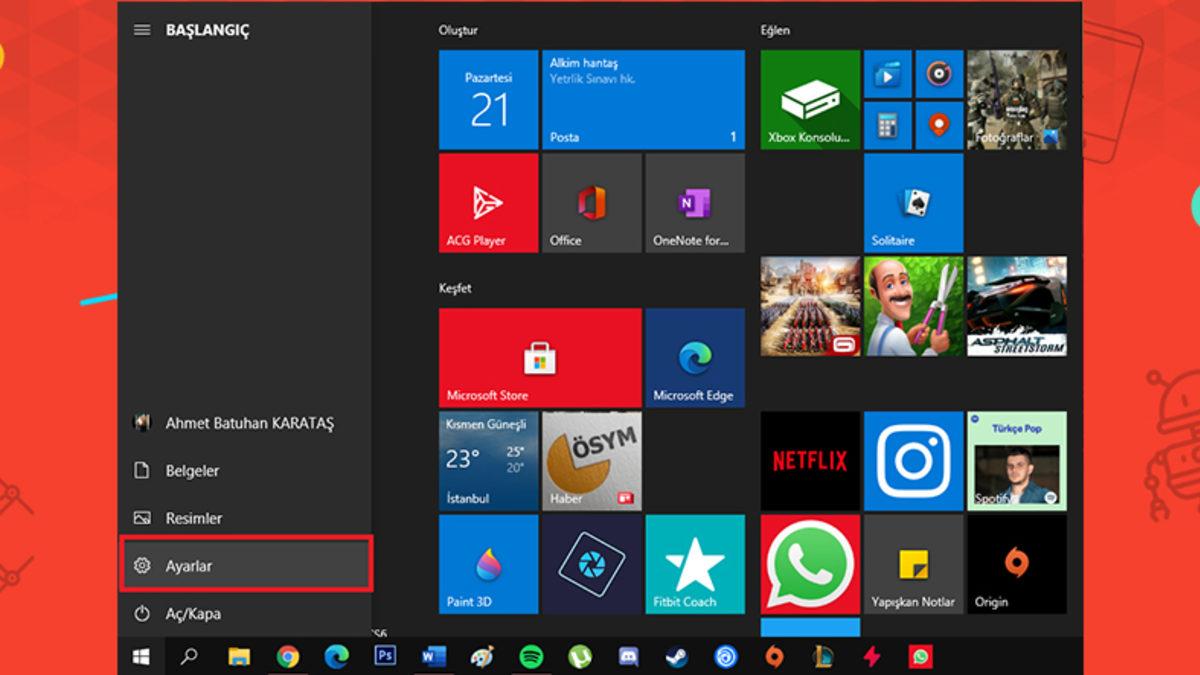Launch Paint 3D from the tiles
1200x675 pixels.
tap(488, 565)
